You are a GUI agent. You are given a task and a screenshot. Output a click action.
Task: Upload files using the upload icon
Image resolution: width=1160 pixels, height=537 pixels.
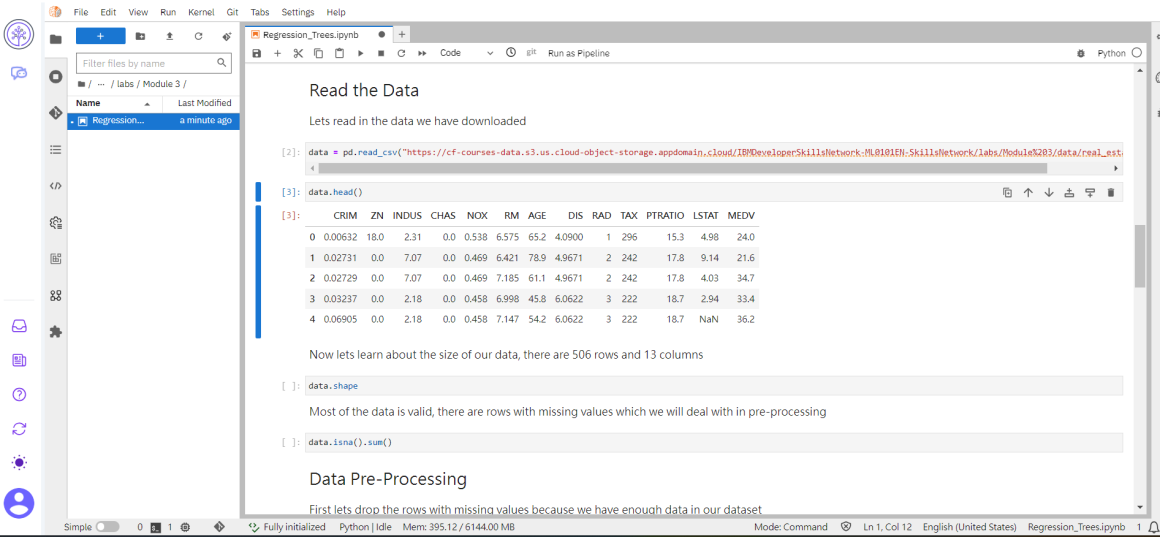pyautogui.click(x=169, y=36)
